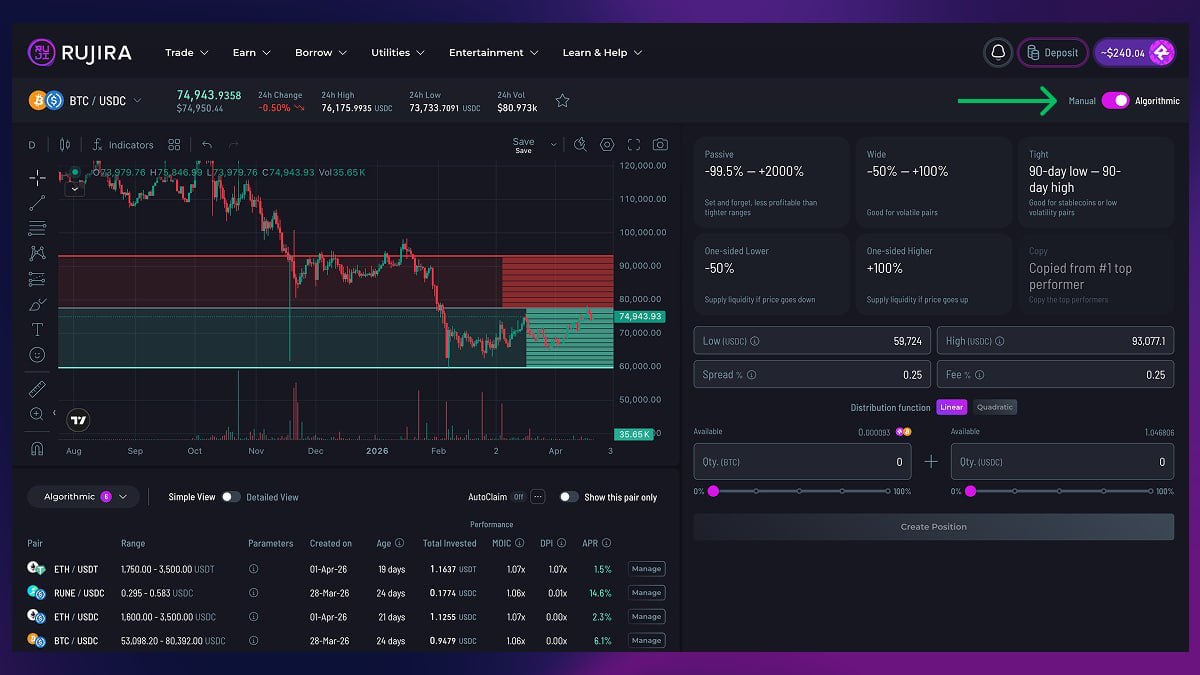Open the Learn & Help menu

pyautogui.click(x=602, y=53)
